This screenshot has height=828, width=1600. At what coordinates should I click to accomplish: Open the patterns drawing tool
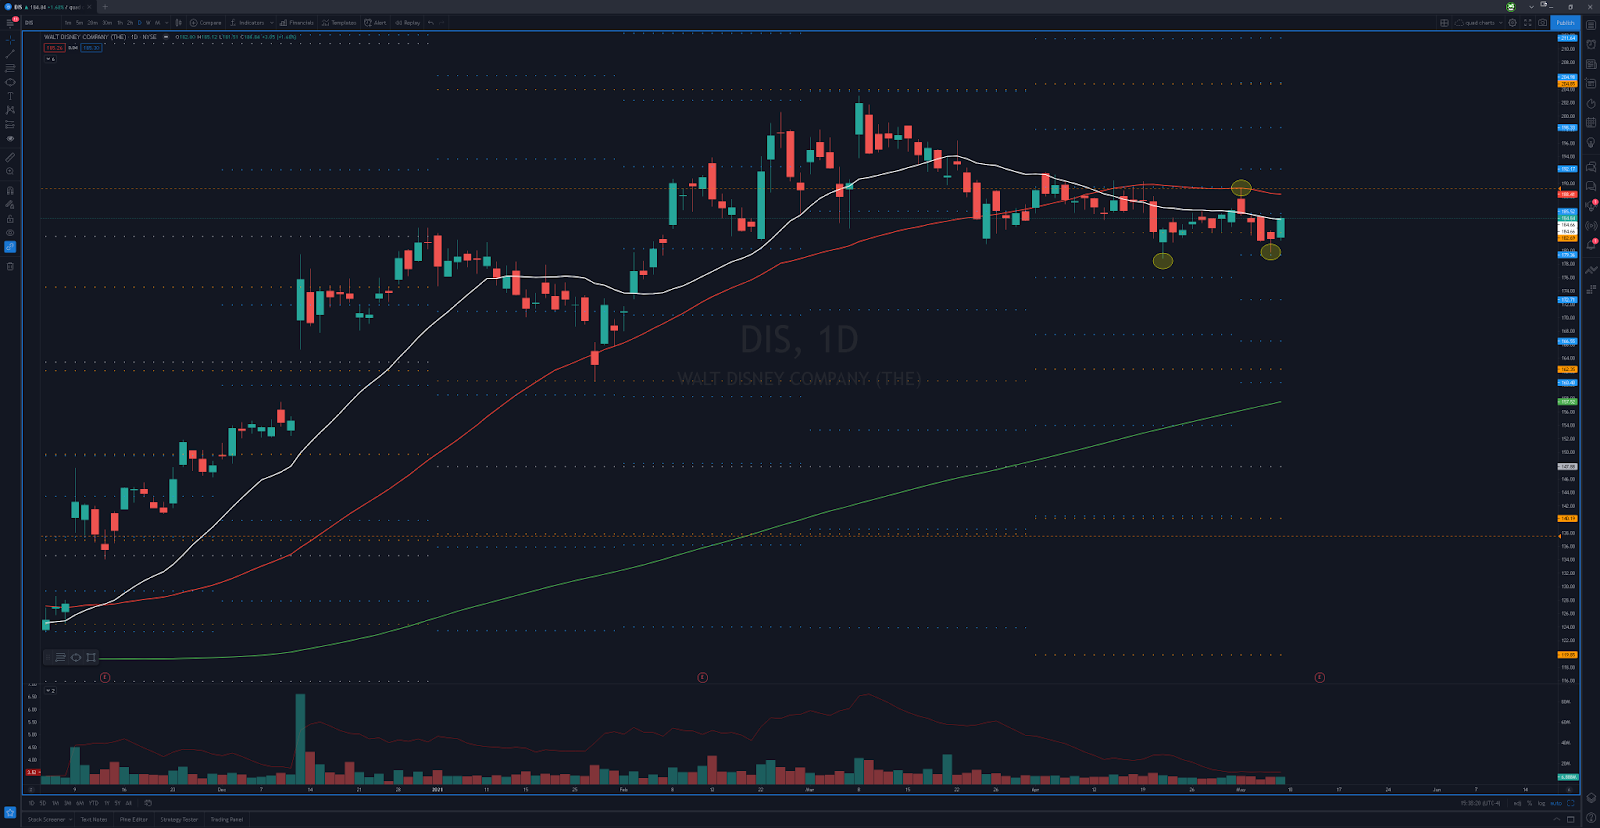coord(10,110)
